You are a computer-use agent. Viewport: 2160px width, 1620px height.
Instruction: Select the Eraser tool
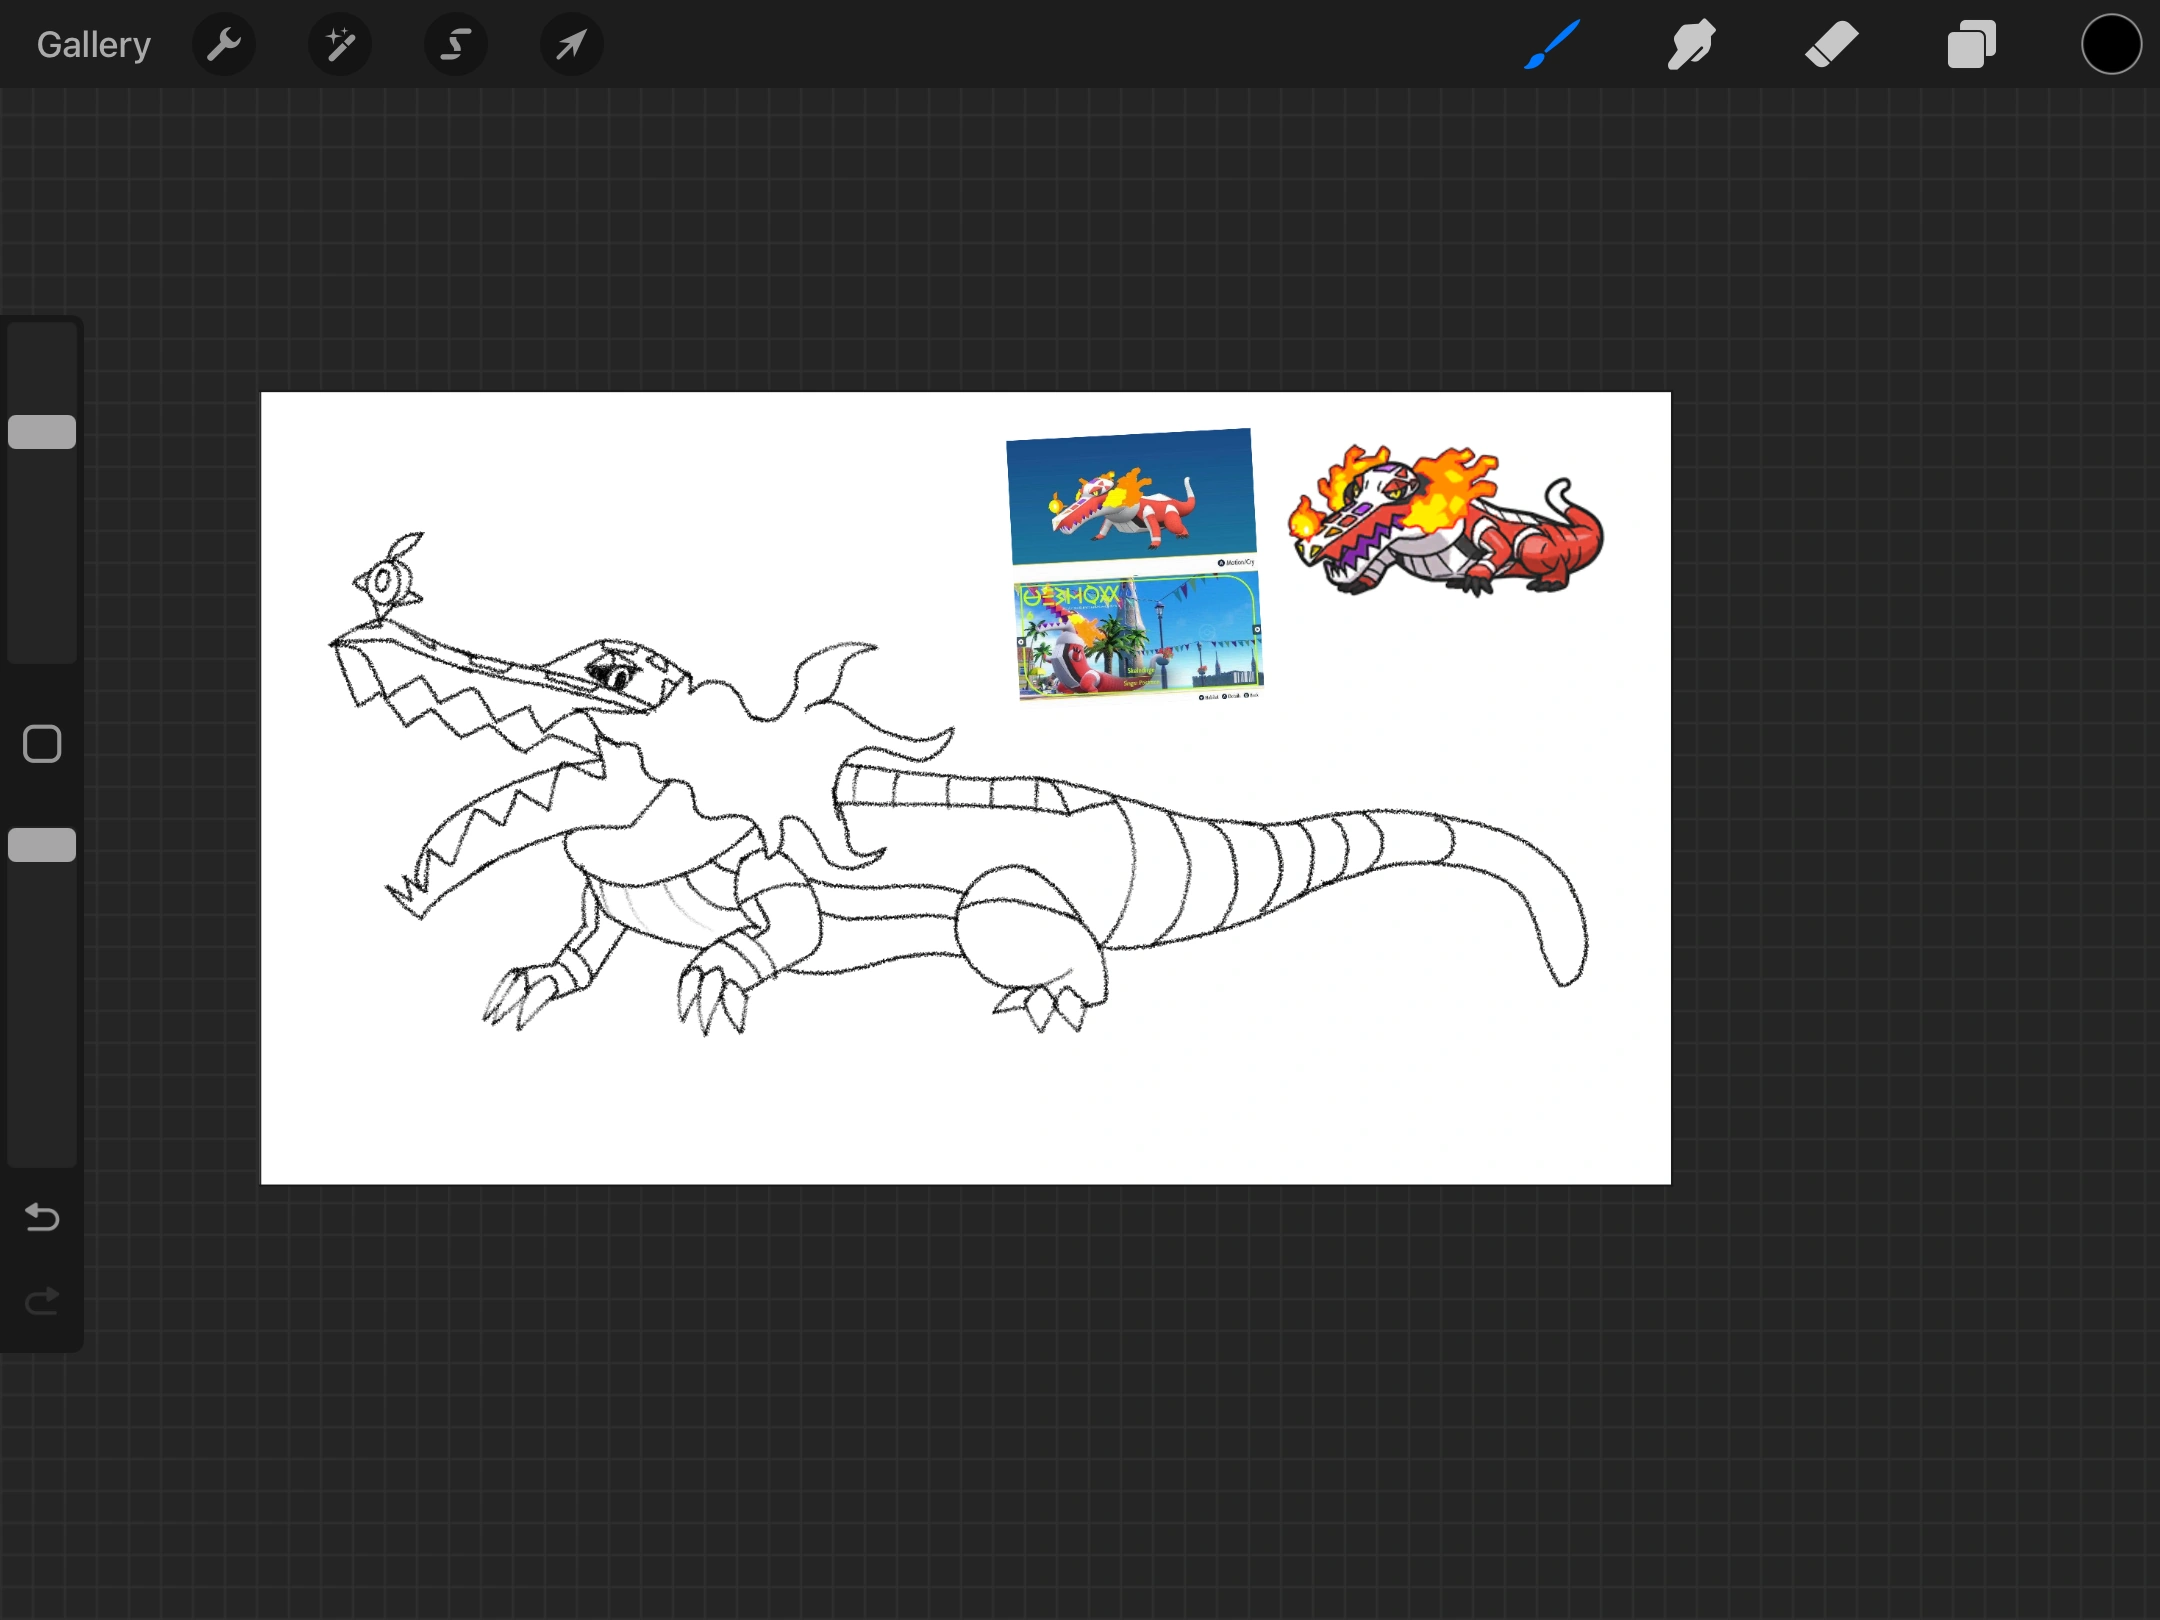pyautogui.click(x=1830, y=44)
